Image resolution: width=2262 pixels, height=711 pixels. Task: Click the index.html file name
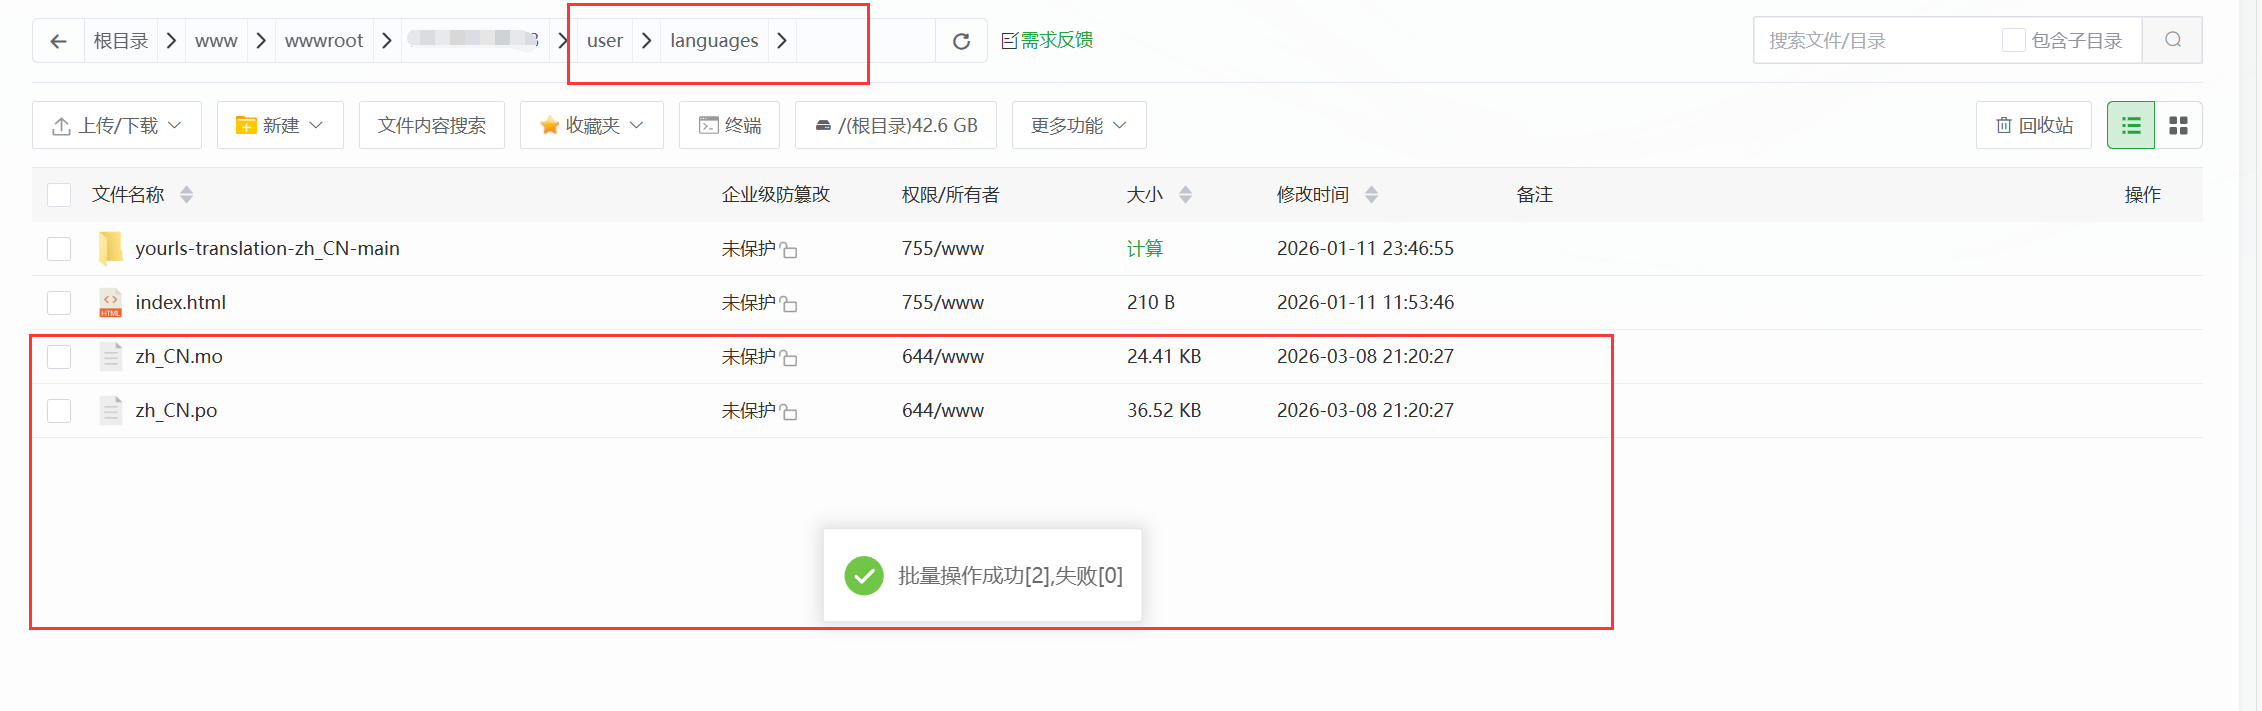point(181,302)
